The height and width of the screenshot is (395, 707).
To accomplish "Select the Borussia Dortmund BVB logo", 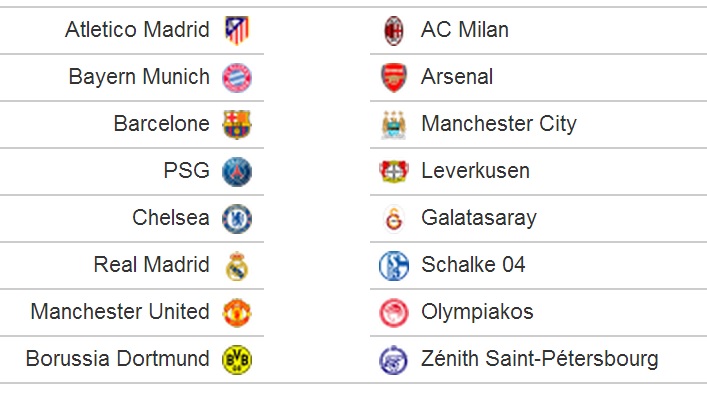I will tap(237, 360).
